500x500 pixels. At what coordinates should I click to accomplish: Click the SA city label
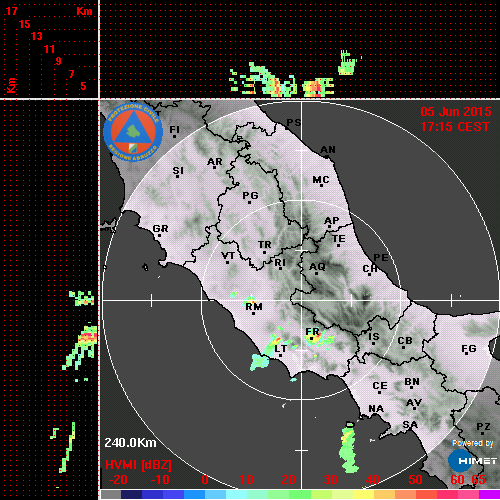pos(410,425)
